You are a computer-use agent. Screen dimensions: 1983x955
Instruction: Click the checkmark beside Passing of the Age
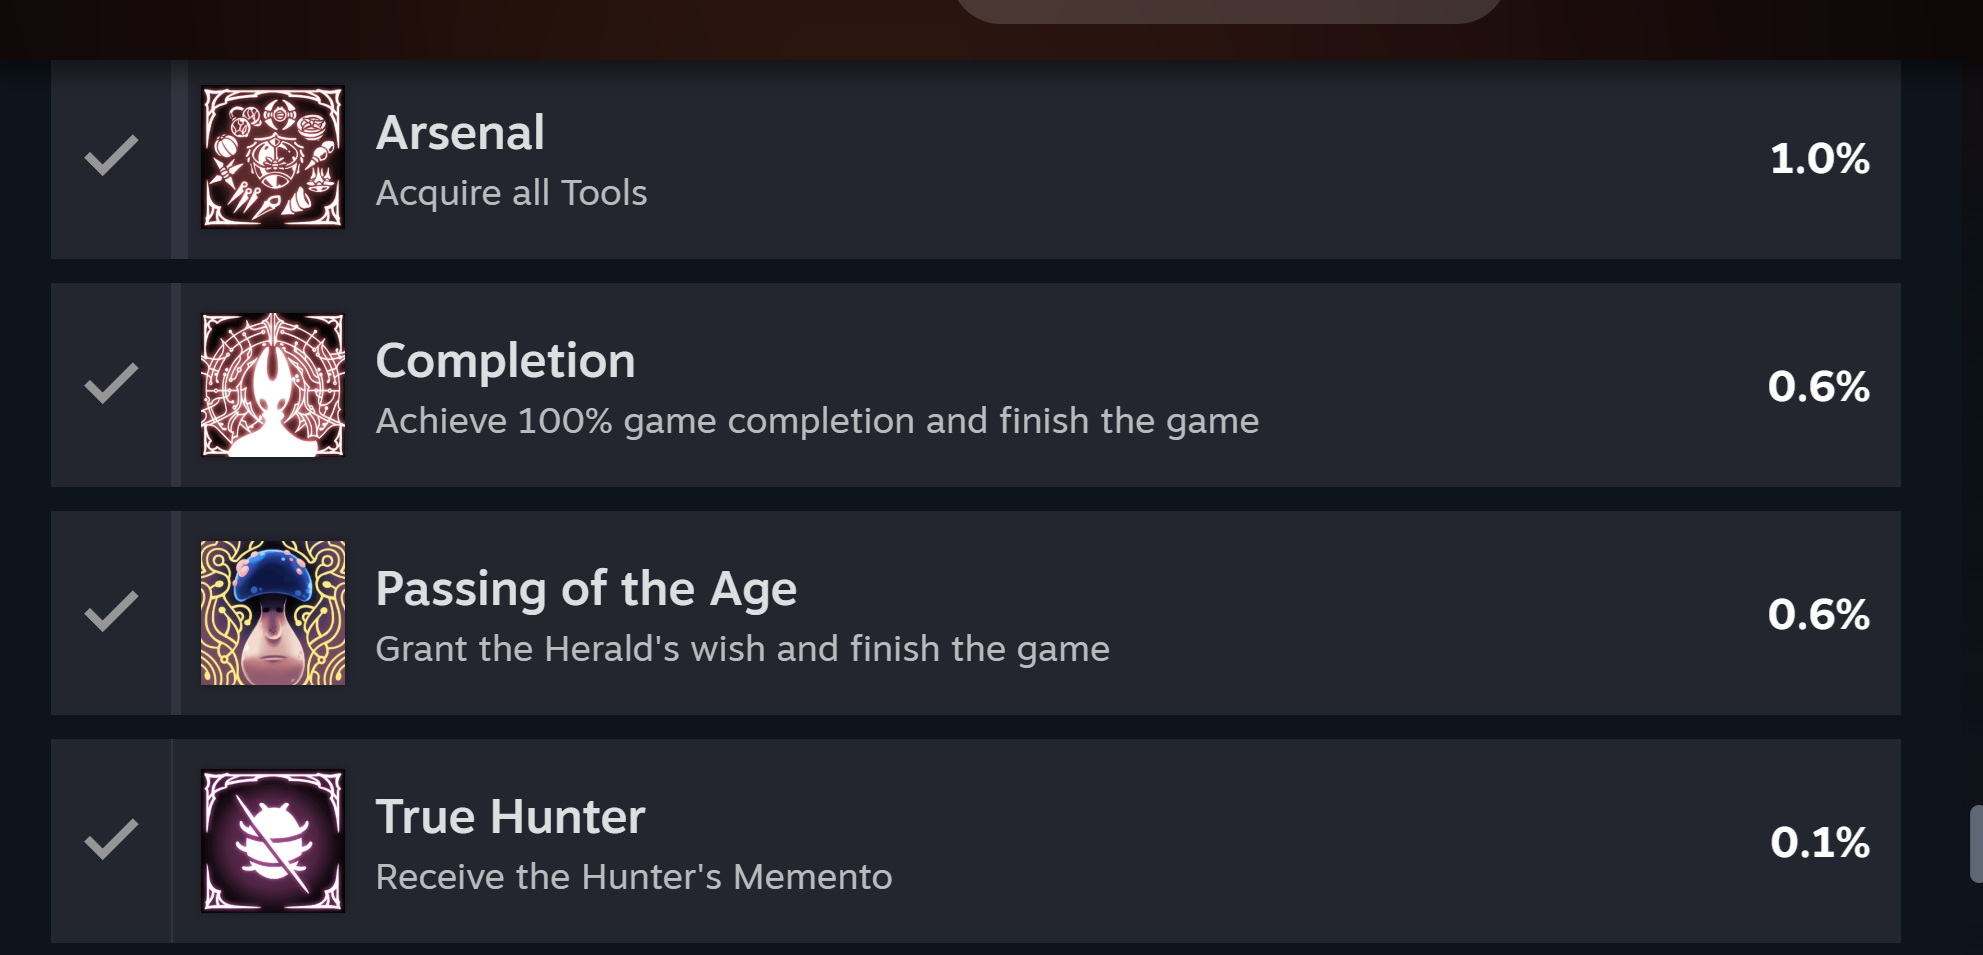point(111,612)
